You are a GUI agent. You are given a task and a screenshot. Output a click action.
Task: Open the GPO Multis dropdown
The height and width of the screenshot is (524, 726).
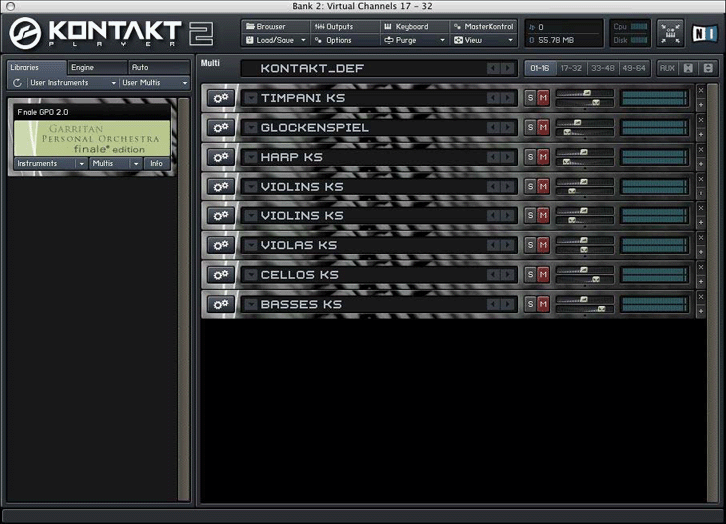(115, 163)
